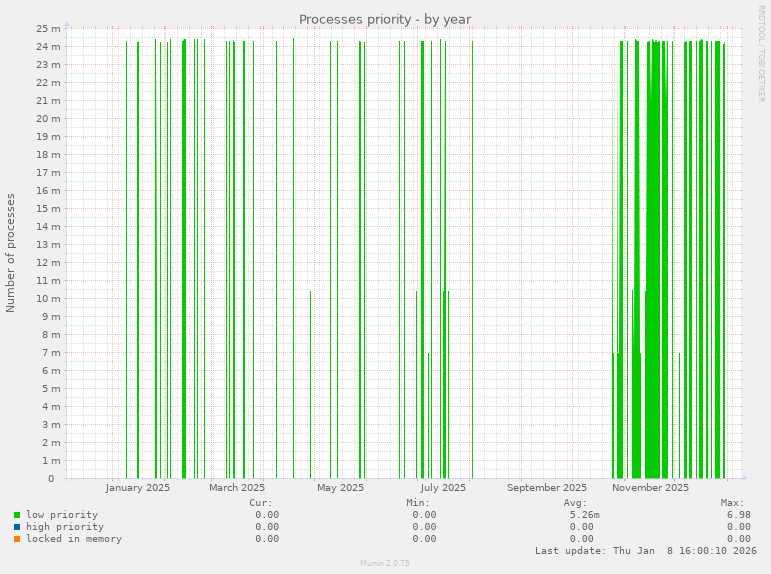This screenshot has width=771, height=574.
Task: Click the 'September 2025' x-axis label
Action: pyautogui.click(x=547, y=488)
